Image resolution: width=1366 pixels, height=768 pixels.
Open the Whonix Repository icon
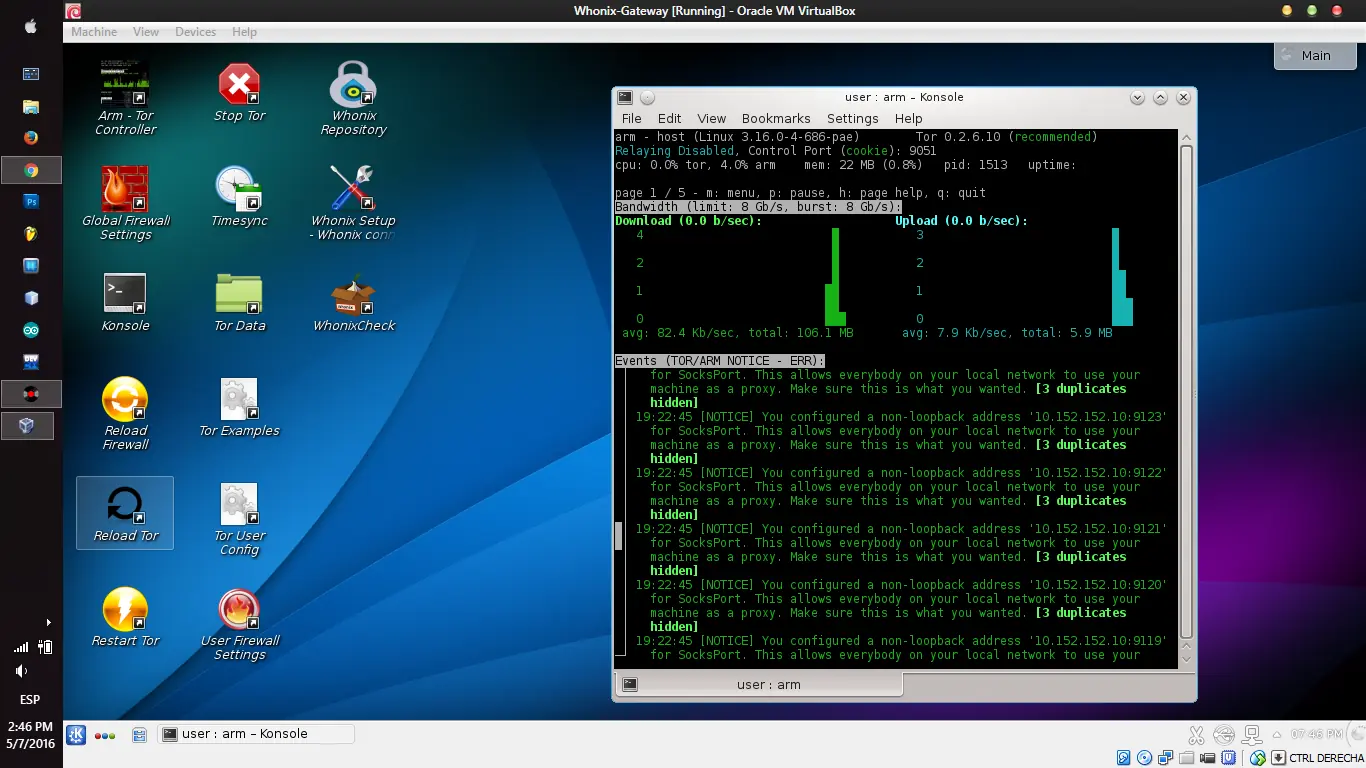(353, 97)
